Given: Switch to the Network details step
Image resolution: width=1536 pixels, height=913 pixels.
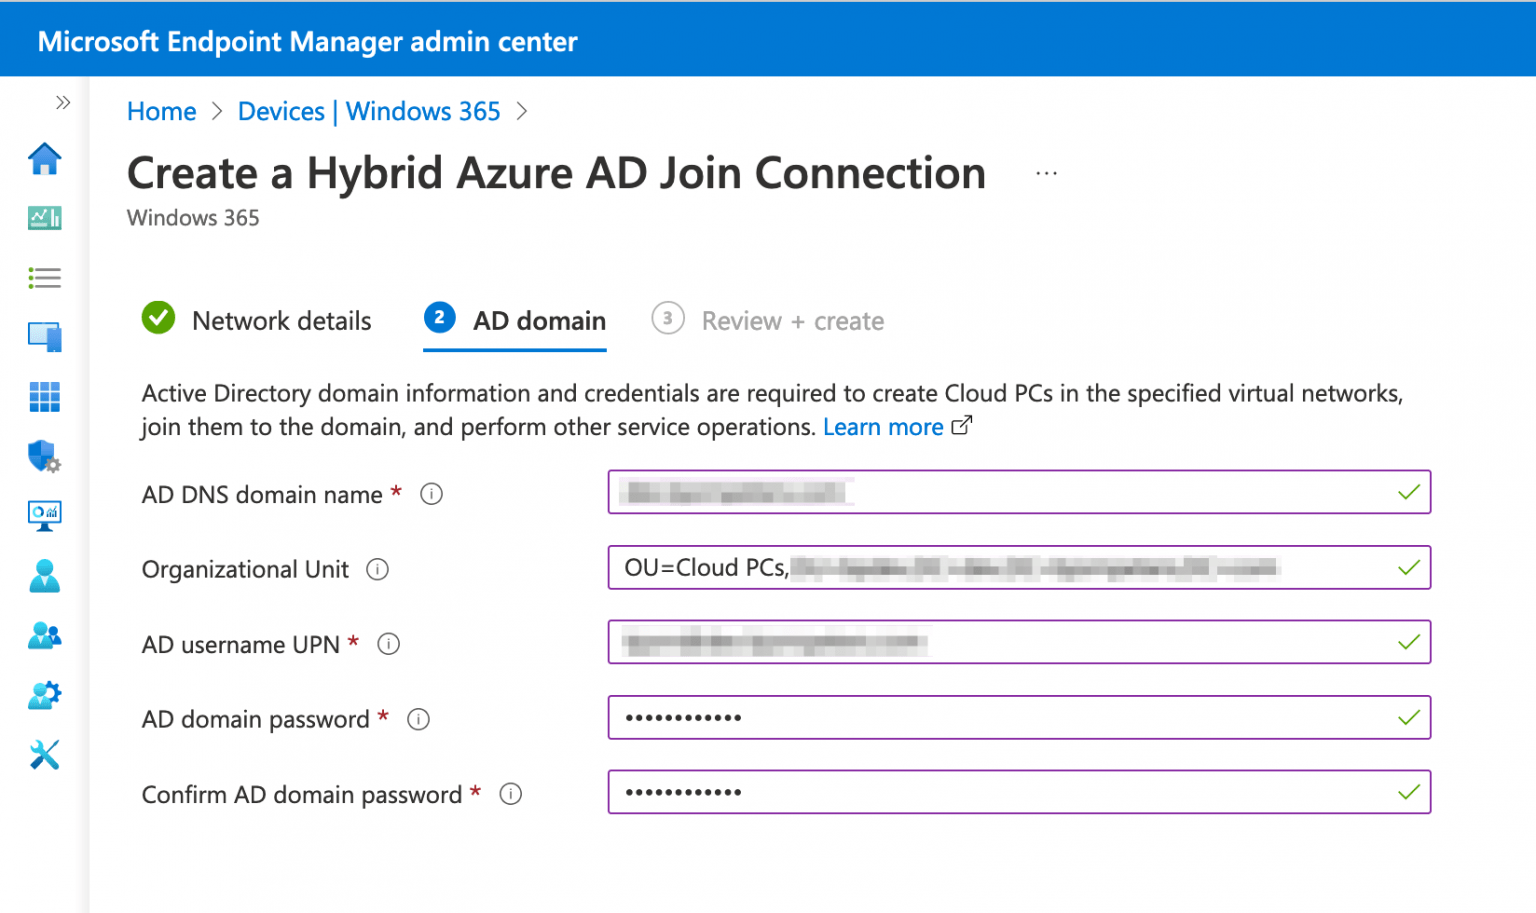Looking at the screenshot, I should pos(281,320).
